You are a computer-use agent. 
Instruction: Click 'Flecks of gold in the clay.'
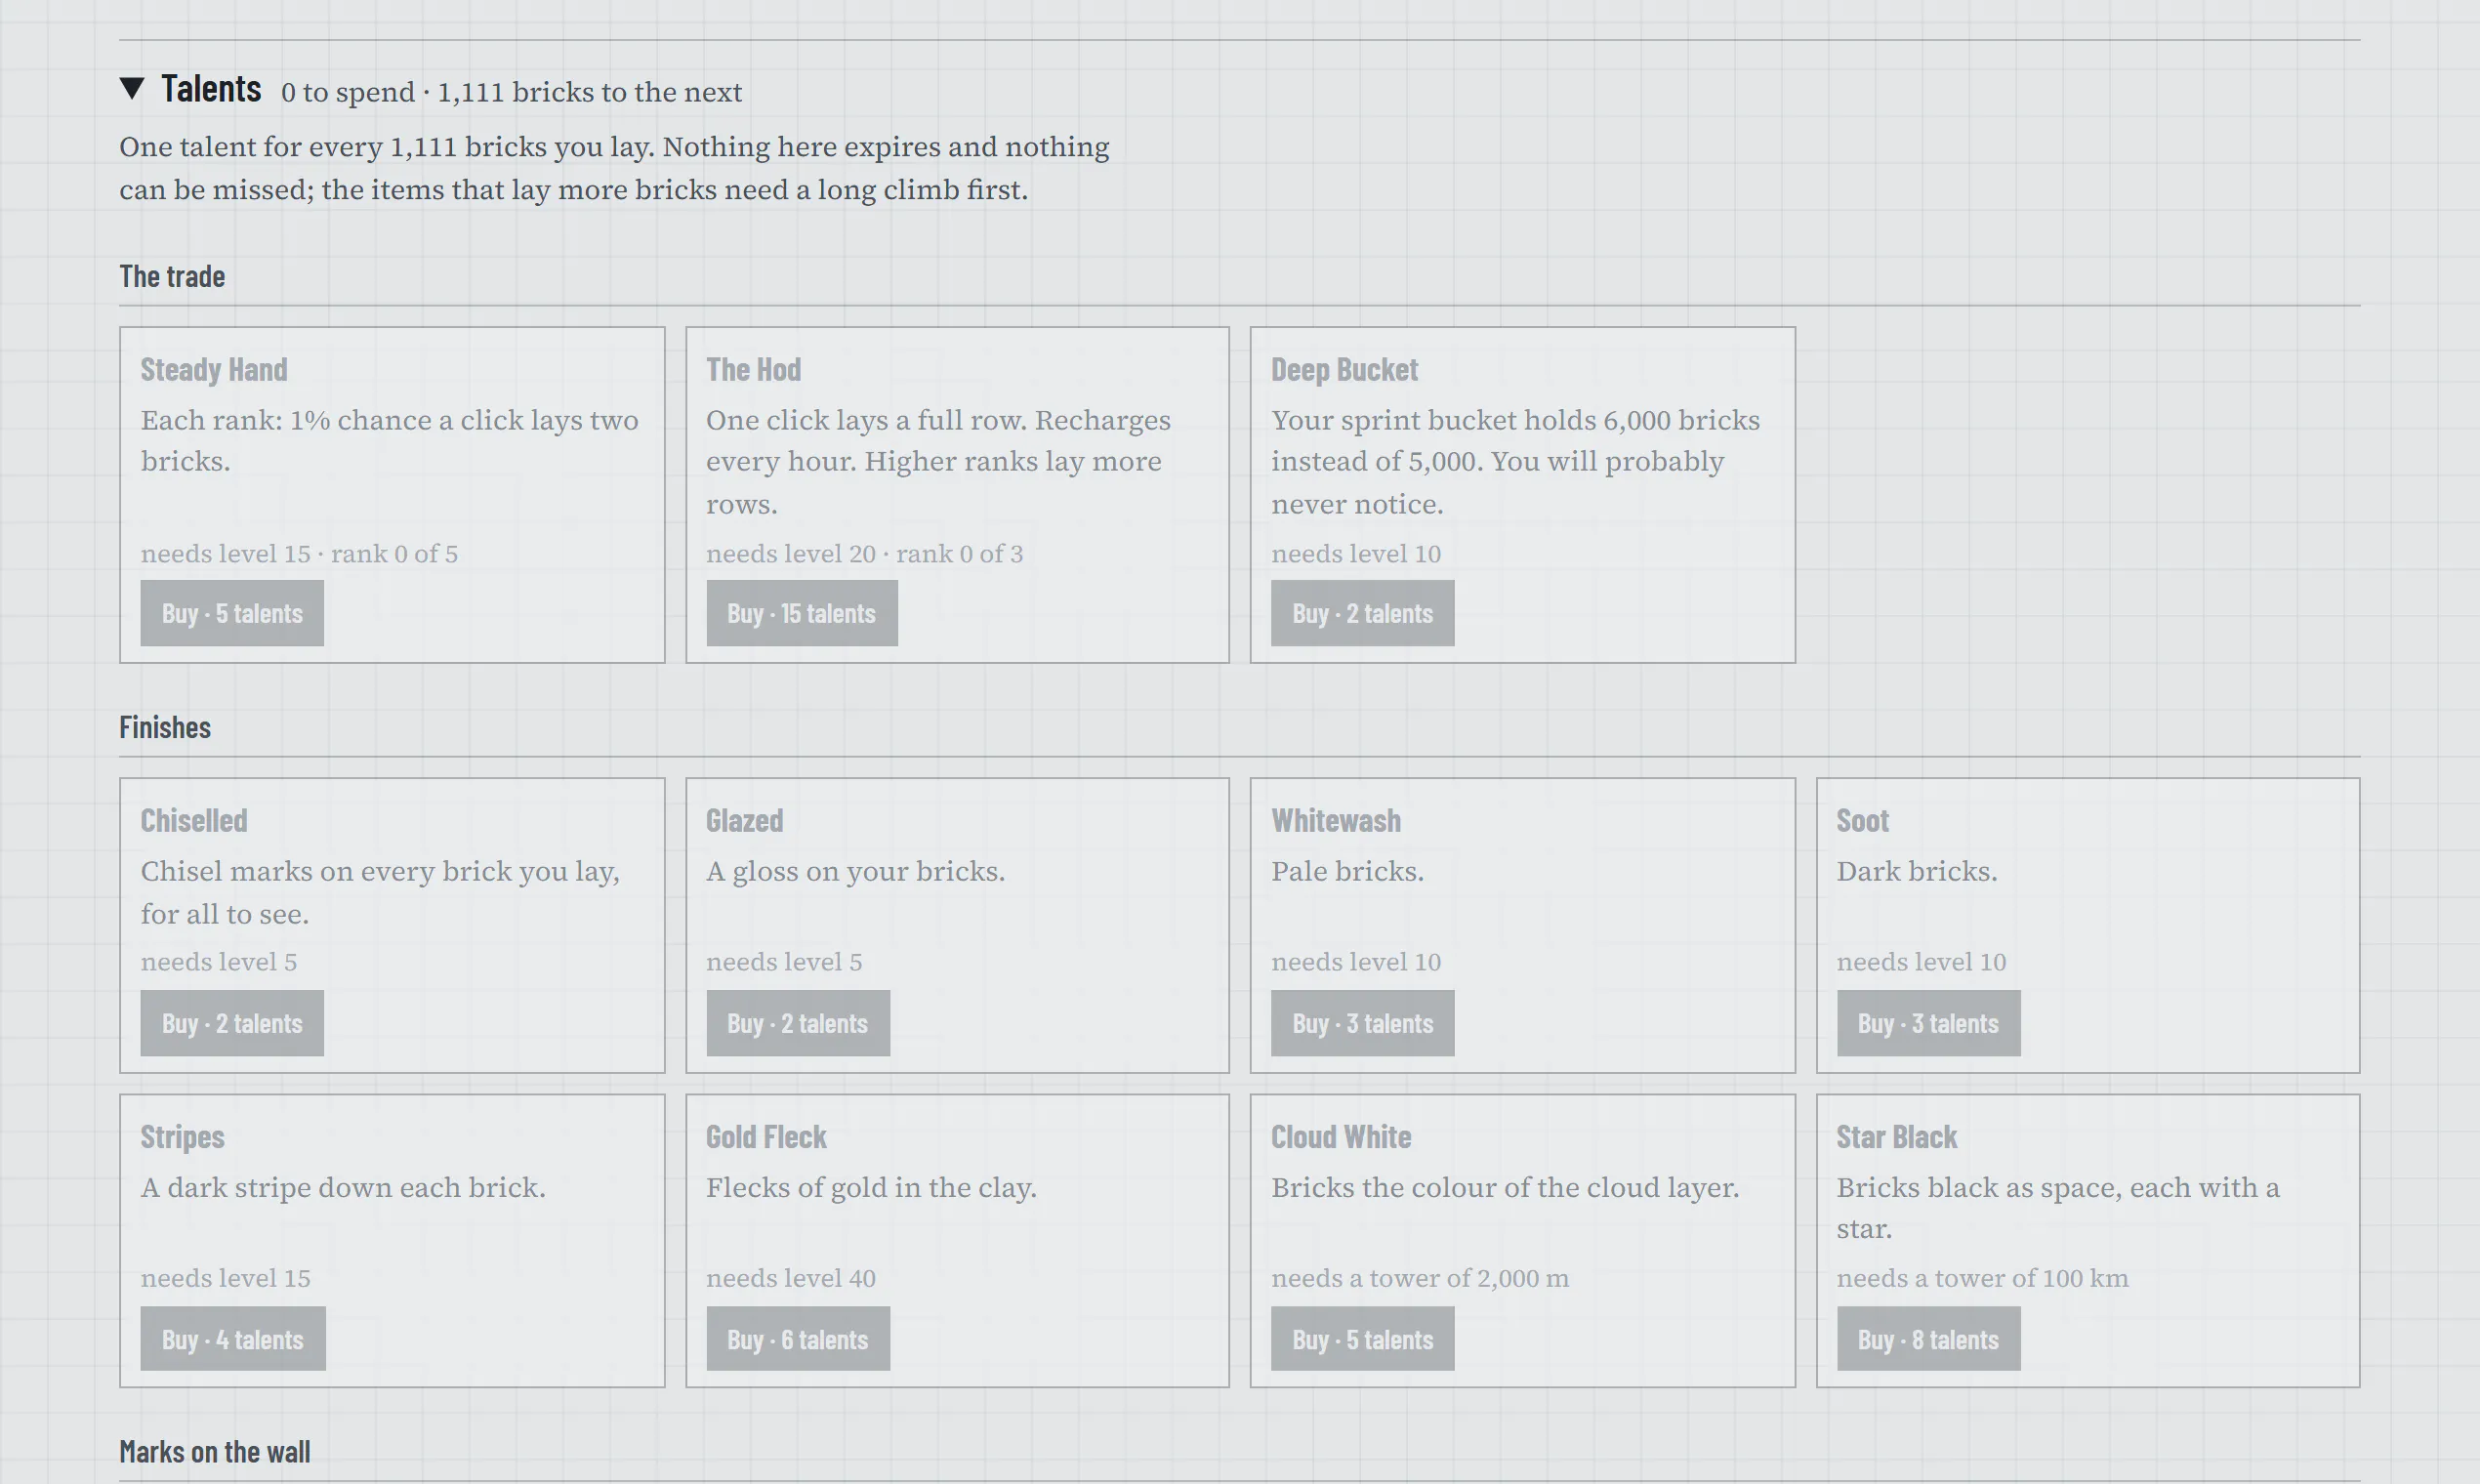pos(871,1188)
